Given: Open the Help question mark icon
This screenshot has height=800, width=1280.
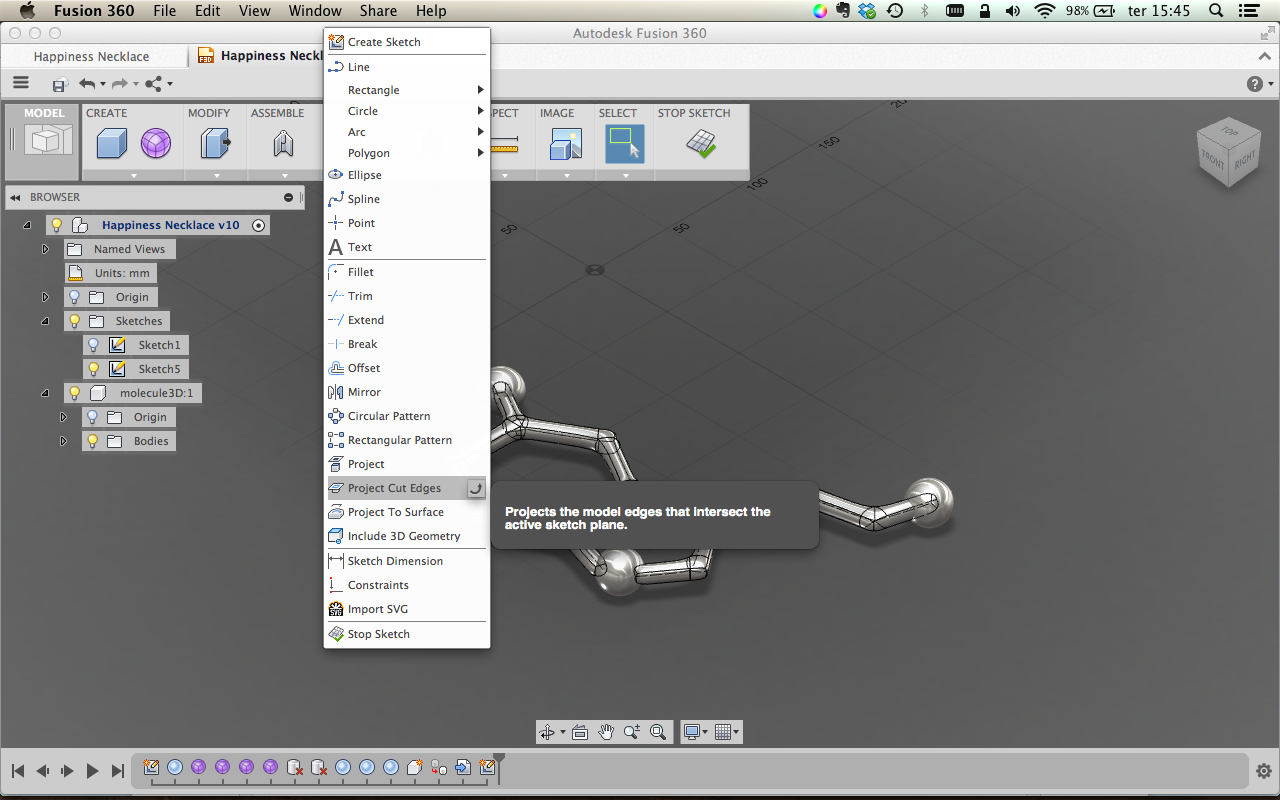Looking at the screenshot, I should [1255, 84].
